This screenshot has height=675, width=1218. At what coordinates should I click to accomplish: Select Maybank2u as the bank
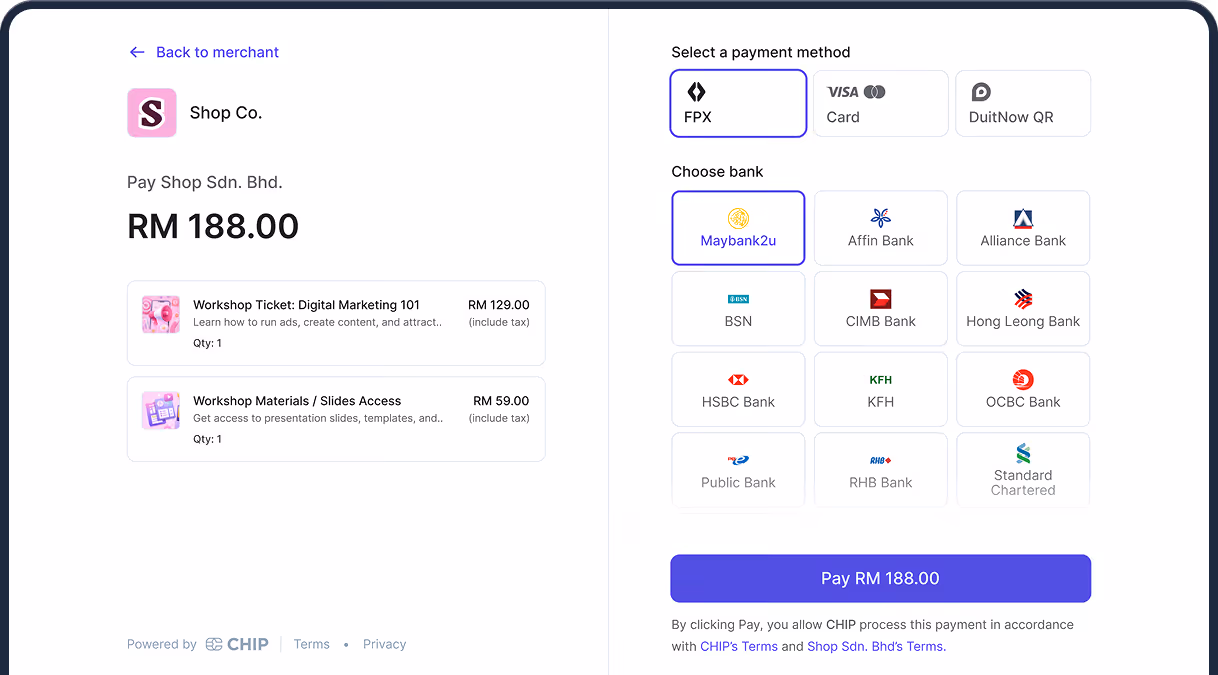[x=738, y=228]
